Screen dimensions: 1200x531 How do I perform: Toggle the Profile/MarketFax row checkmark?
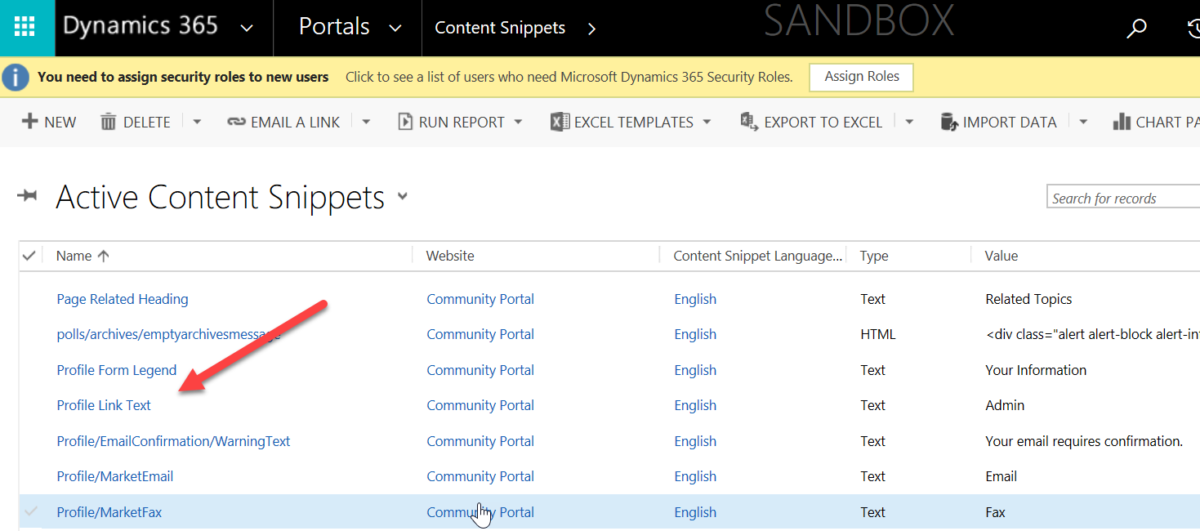[x=30, y=512]
